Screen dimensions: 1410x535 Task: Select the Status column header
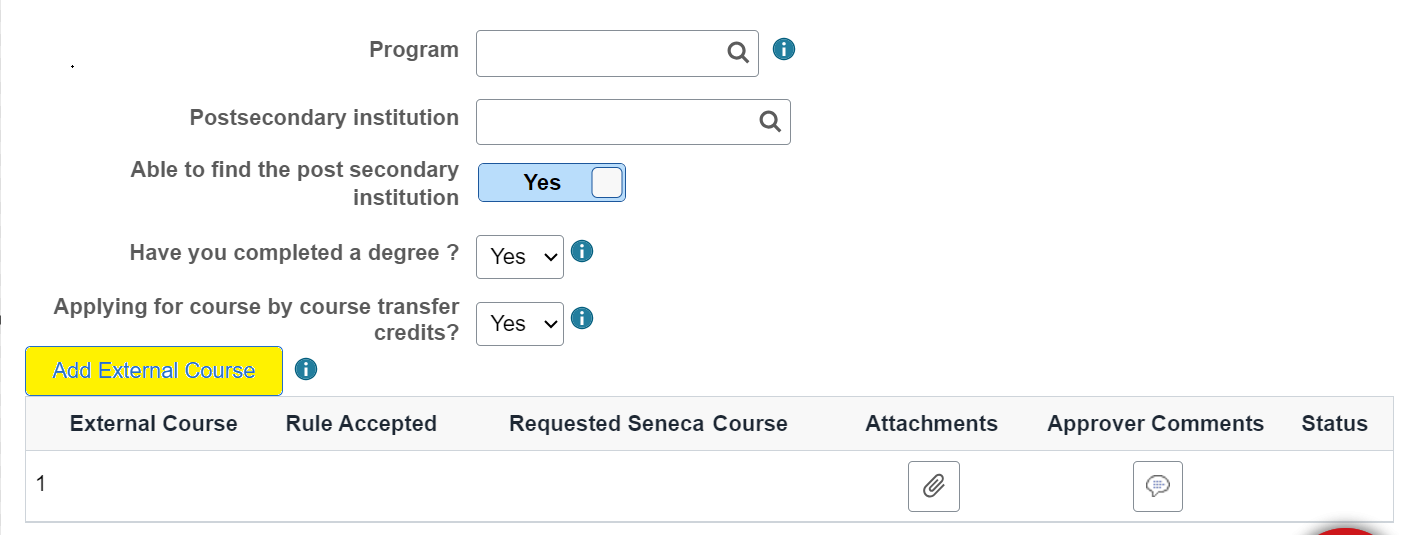pyautogui.click(x=1334, y=424)
